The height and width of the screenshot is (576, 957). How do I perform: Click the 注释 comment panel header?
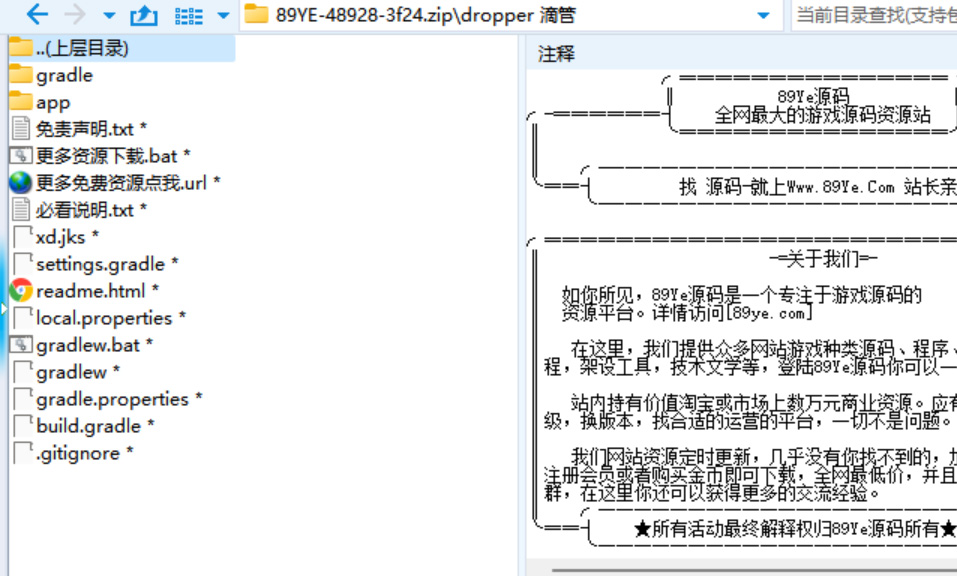(556, 54)
